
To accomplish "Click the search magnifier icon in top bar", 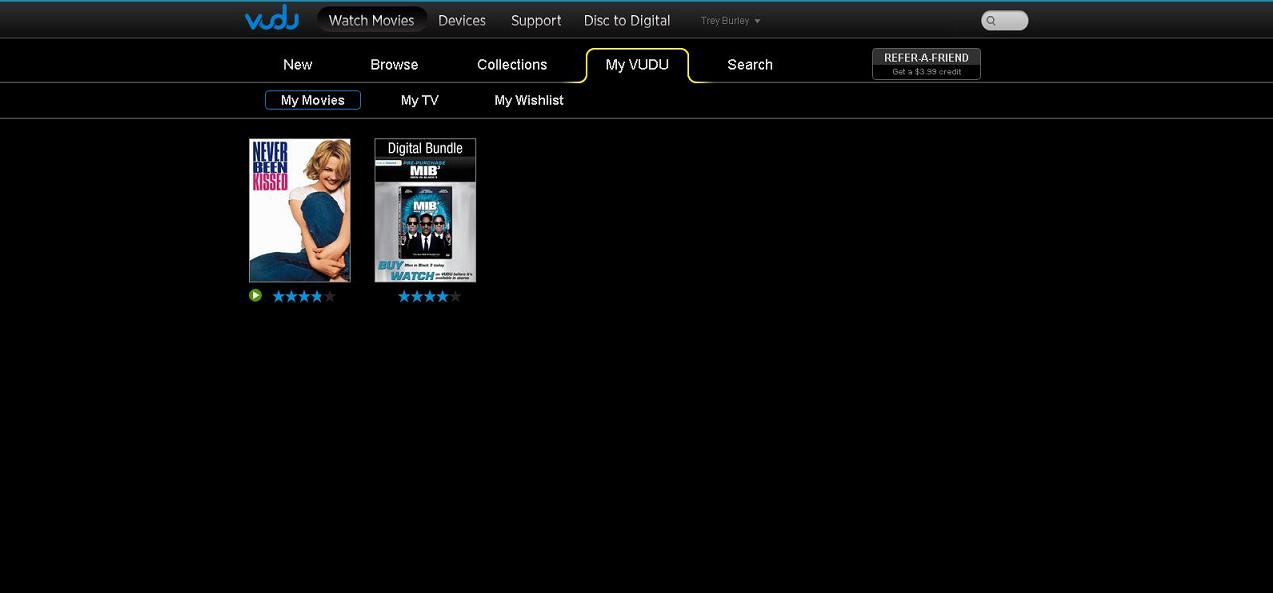I will coord(991,20).
